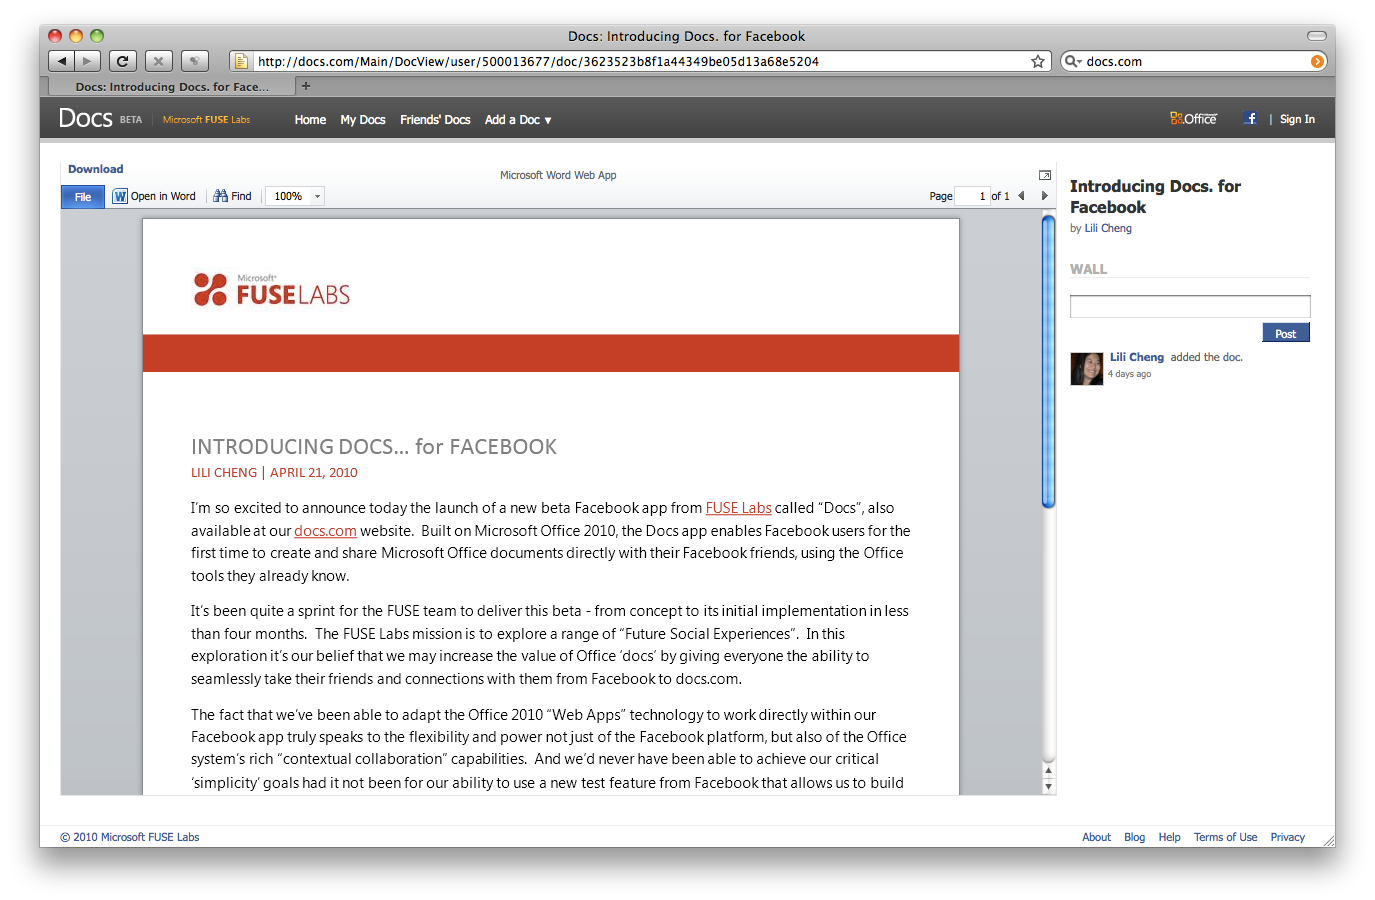Click the toolbar toggle pill in the title bar
The image size is (1375, 900).
[x=1317, y=36]
